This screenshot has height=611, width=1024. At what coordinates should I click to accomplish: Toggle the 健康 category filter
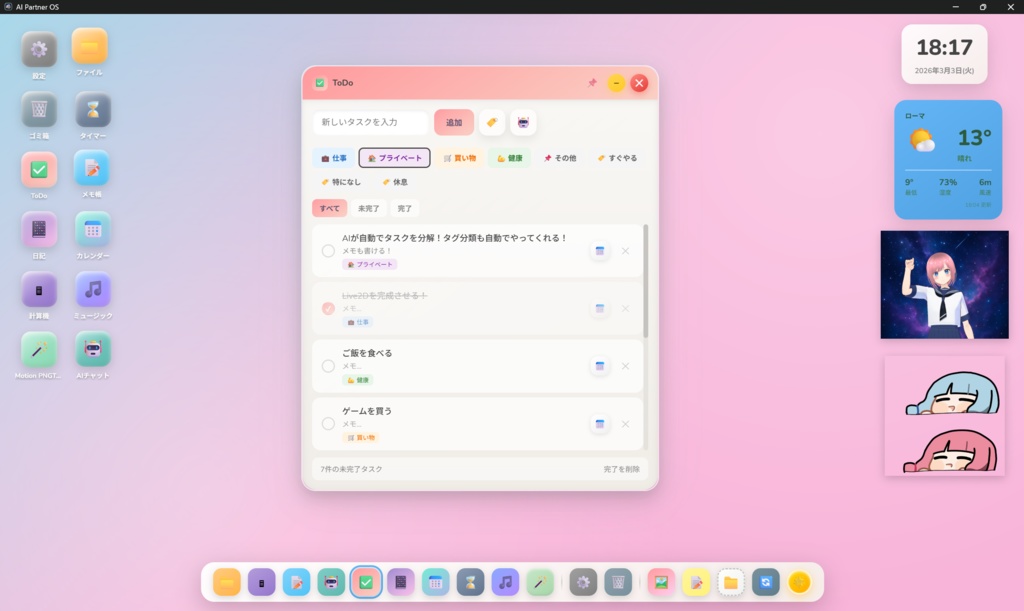coord(509,157)
